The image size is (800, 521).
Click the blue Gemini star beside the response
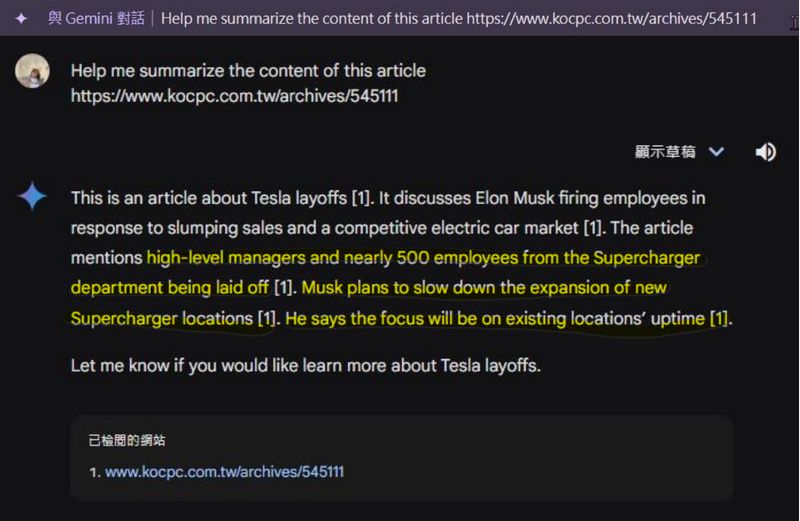point(32,196)
